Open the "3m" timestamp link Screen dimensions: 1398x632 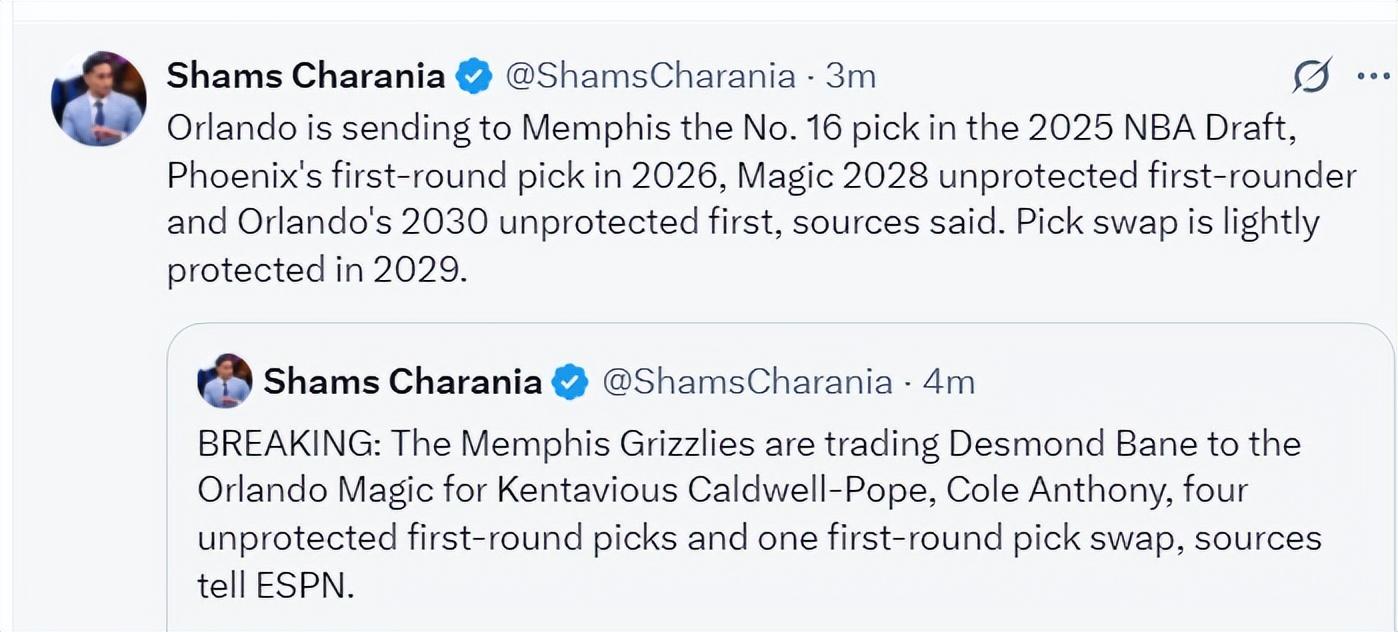(853, 76)
